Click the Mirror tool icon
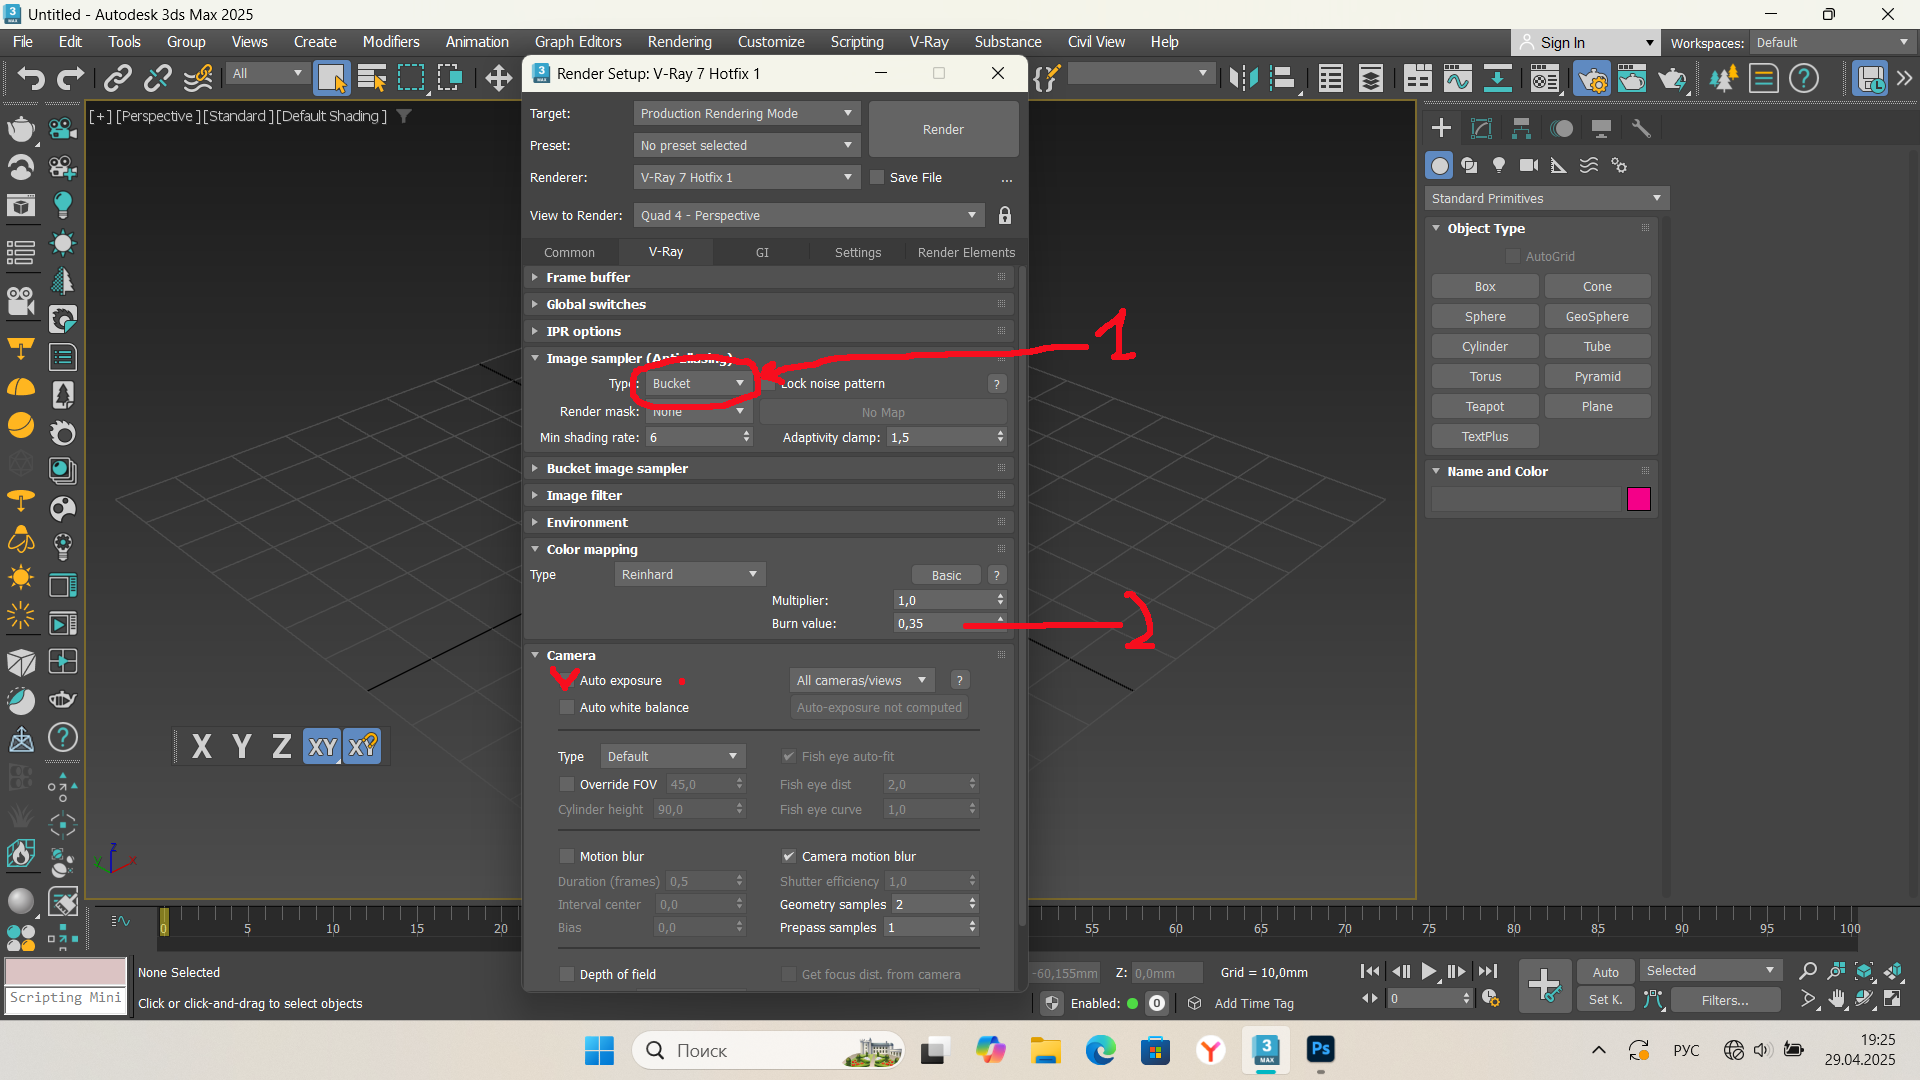This screenshot has width=1920, height=1080. [x=1243, y=78]
